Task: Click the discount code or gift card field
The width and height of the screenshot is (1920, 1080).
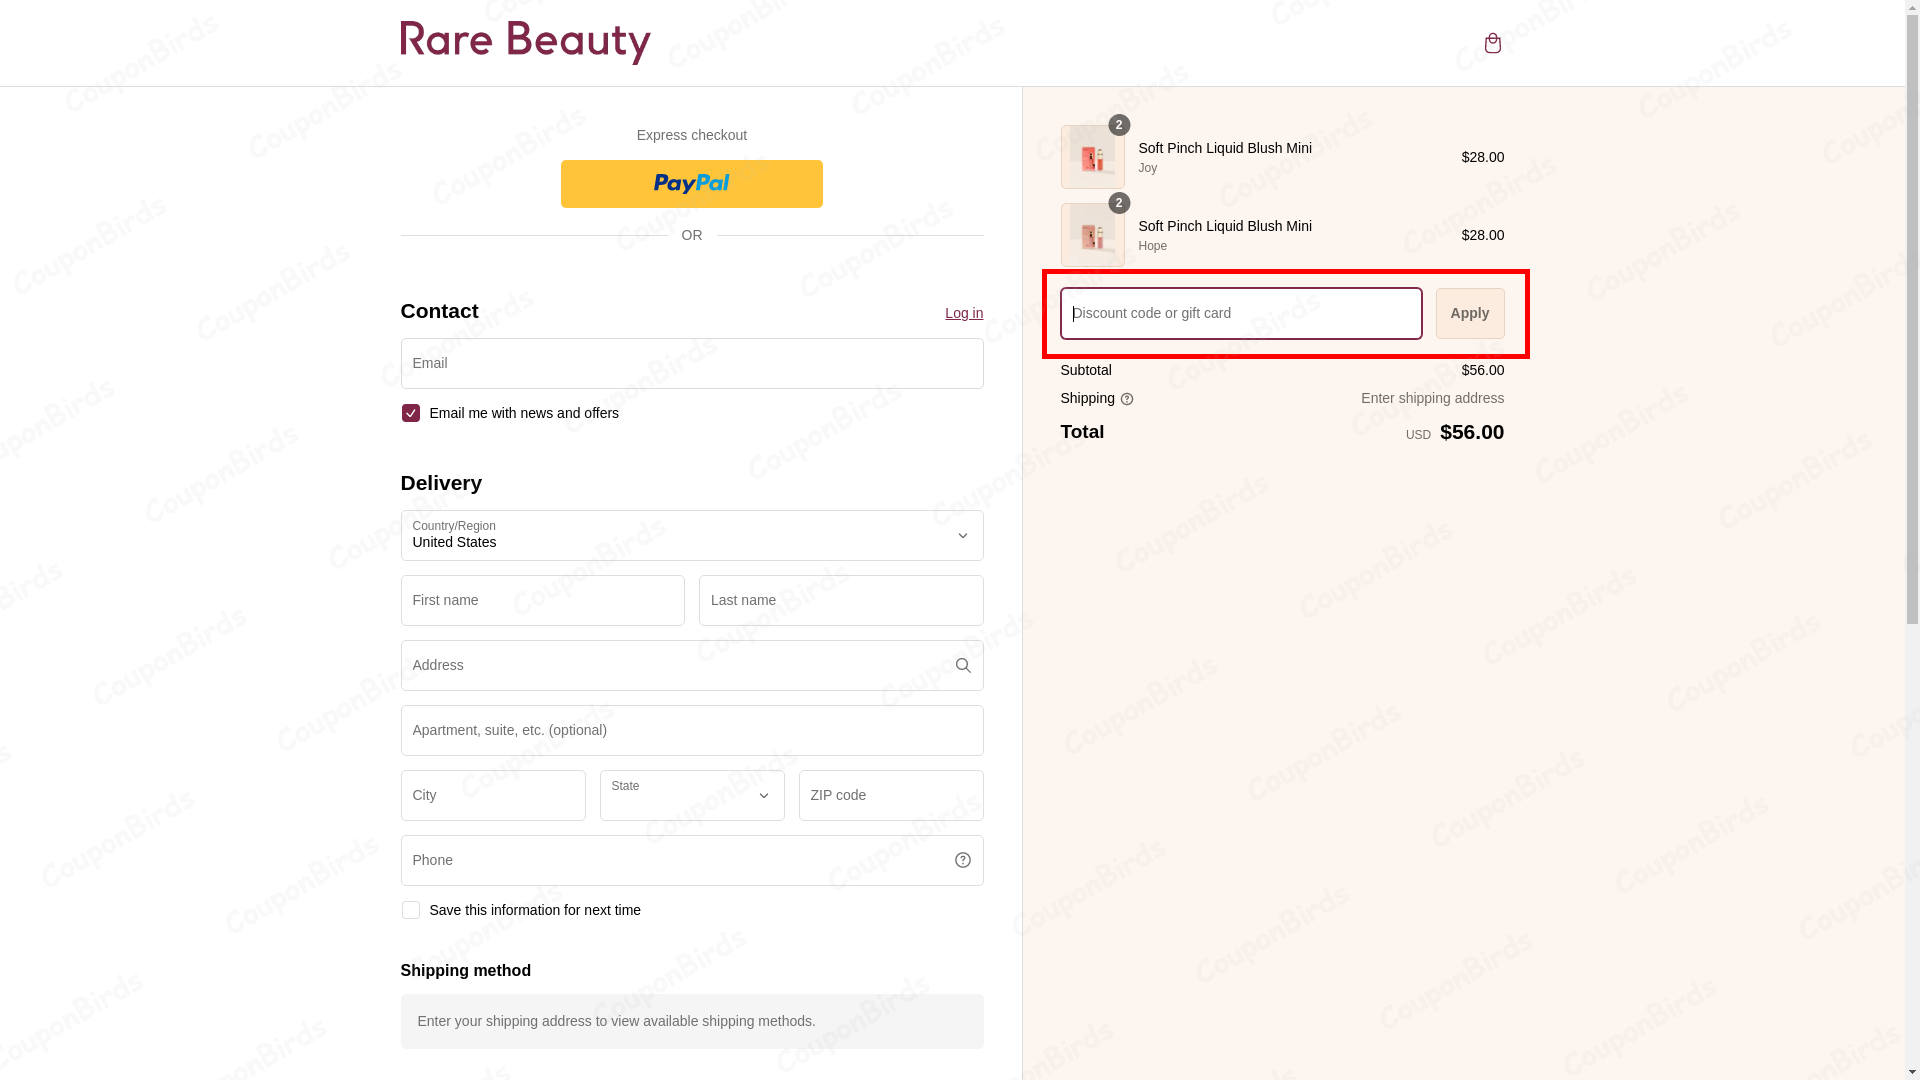Action: tap(1240, 313)
